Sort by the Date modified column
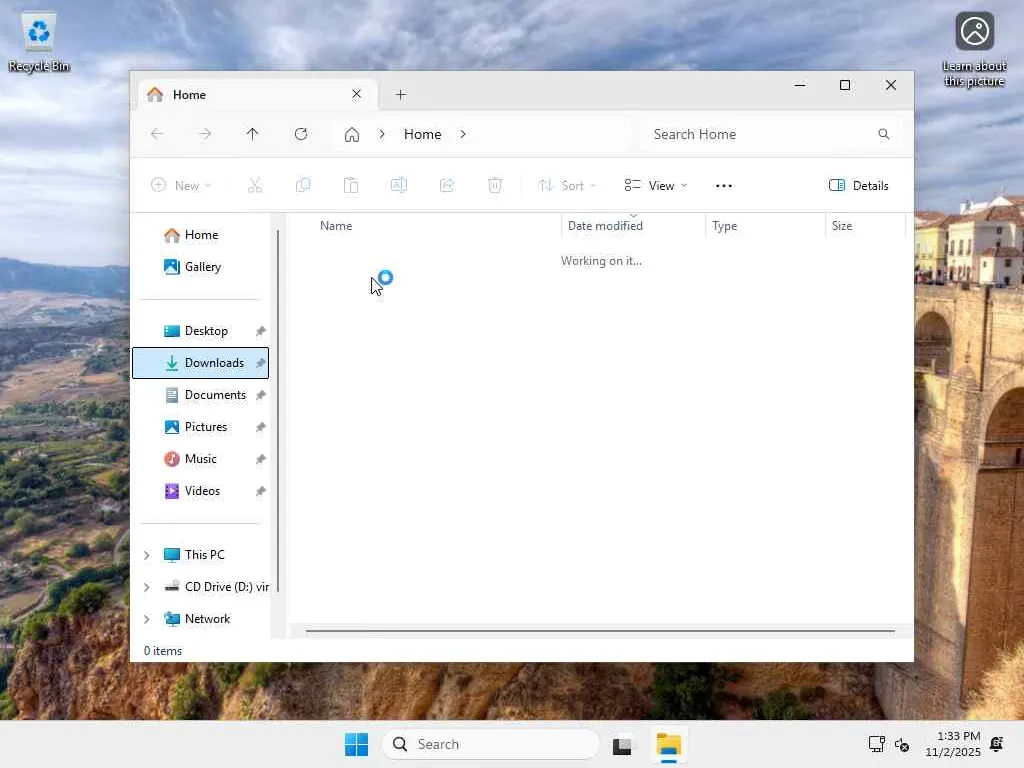Viewport: 1024px width, 768px height. click(633, 226)
